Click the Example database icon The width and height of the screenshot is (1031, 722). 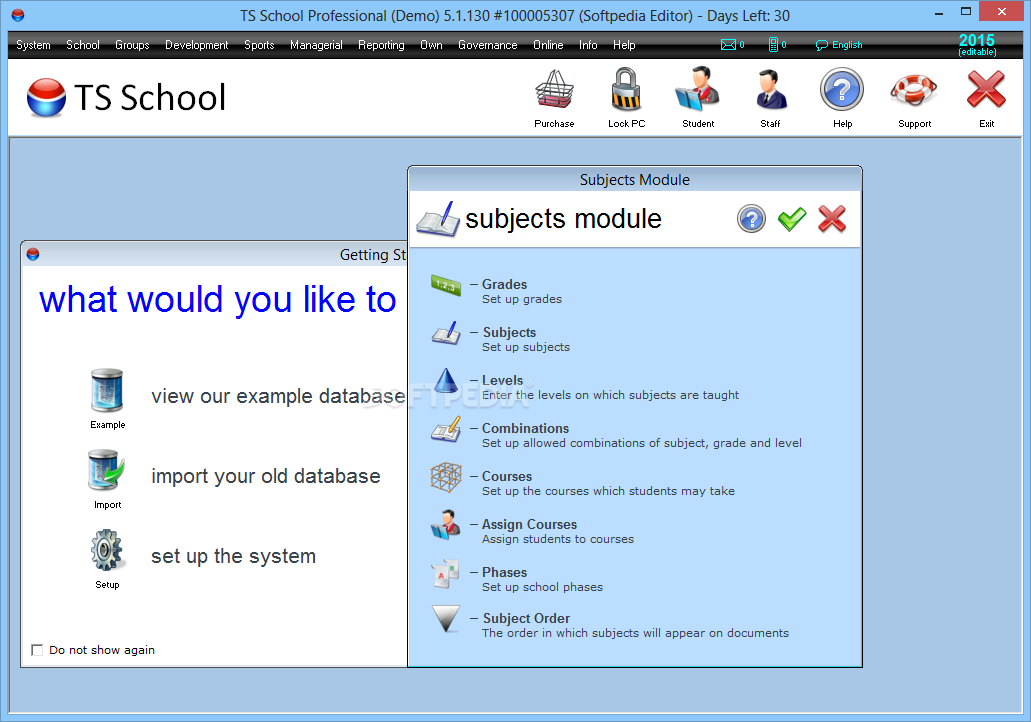pyautogui.click(x=107, y=390)
